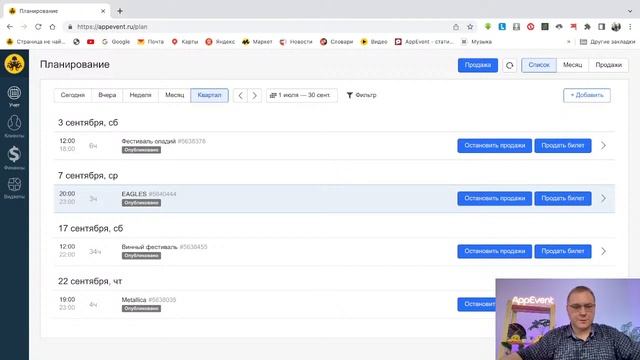Go to previous period with left arrow
Image resolution: width=640 pixels, height=360 pixels.
240,96
